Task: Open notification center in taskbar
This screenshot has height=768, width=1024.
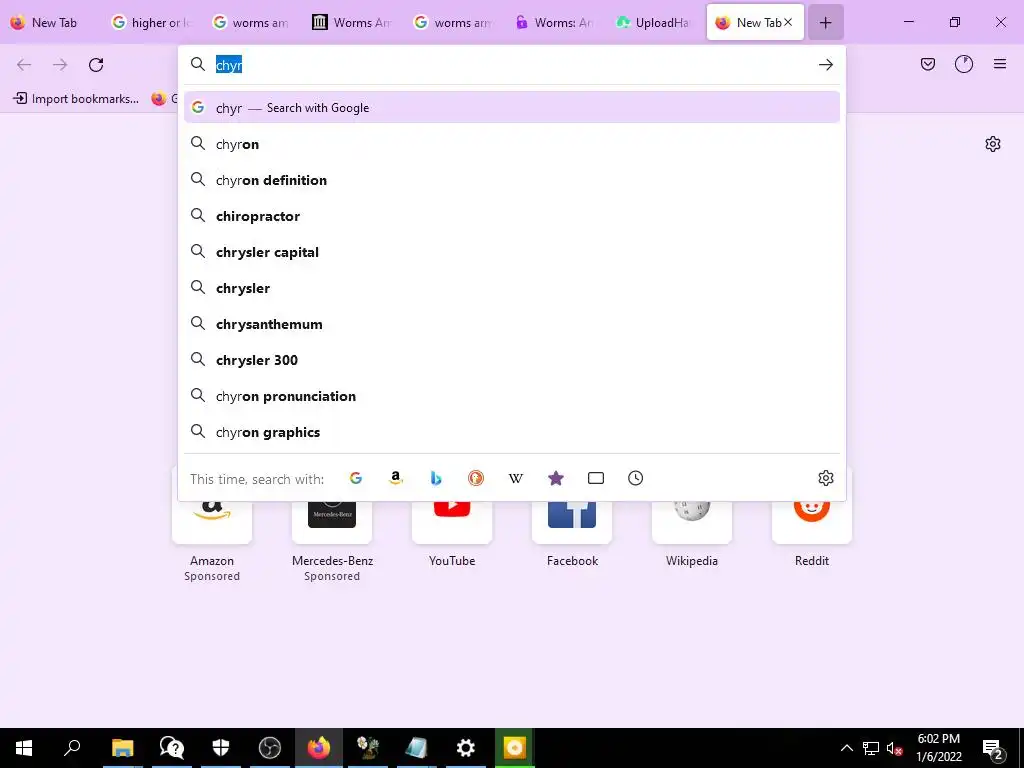Action: pyautogui.click(x=993, y=748)
